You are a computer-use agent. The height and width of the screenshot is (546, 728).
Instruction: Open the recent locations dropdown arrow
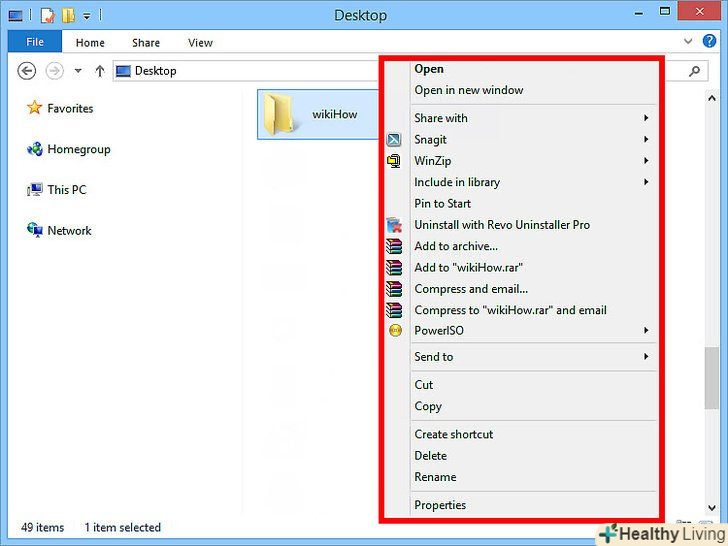click(x=78, y=71)
